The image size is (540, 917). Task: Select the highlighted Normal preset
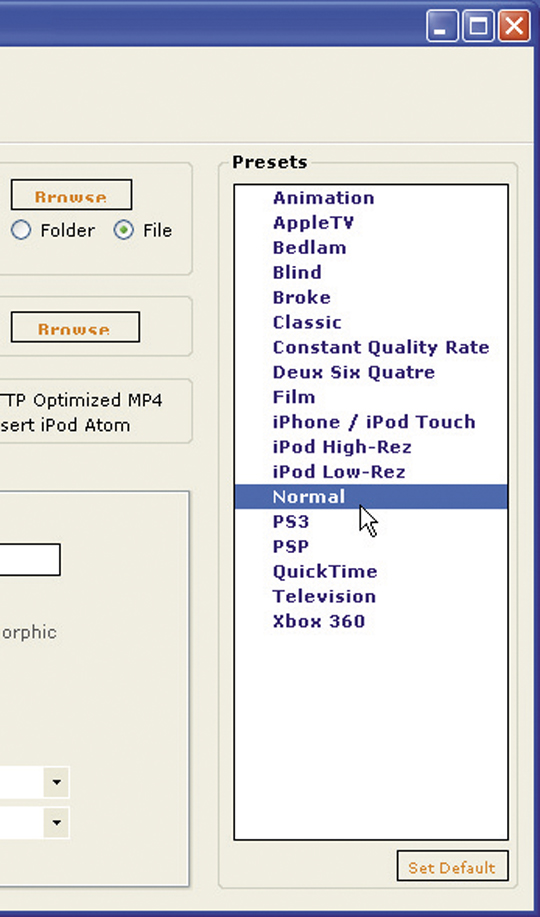(371, 497)
